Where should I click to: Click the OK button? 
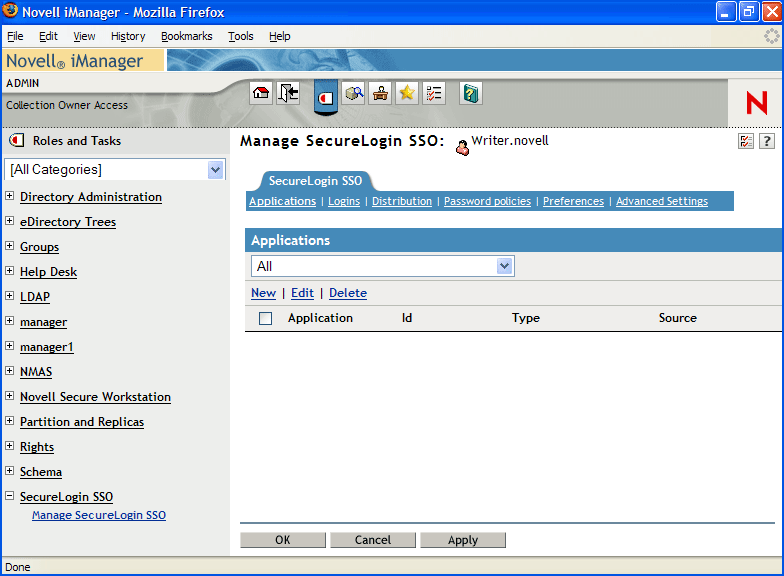(282, 540)
